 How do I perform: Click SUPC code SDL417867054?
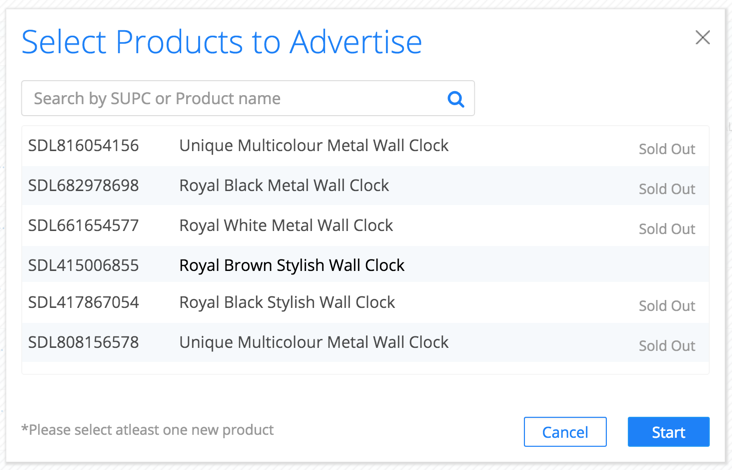pos(84,302)
